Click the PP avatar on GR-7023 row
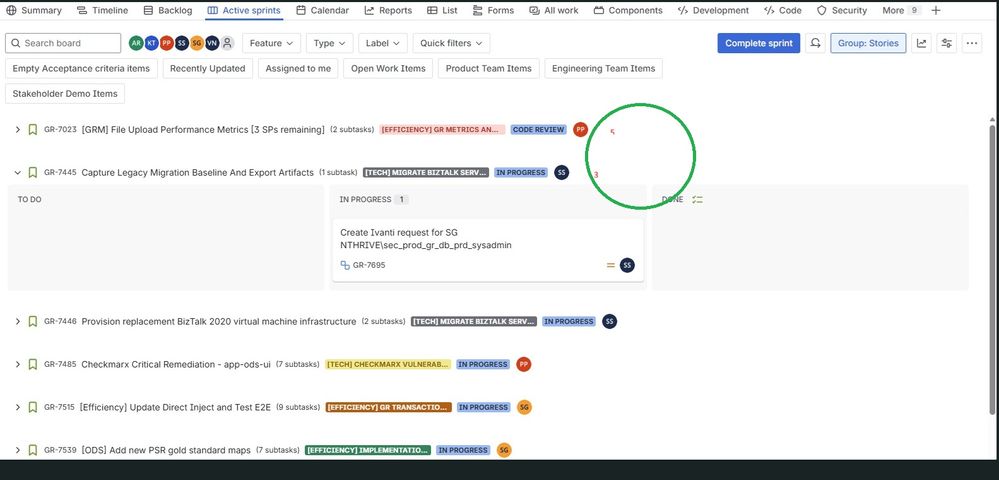999x480 pixels. tap(580, 129)
